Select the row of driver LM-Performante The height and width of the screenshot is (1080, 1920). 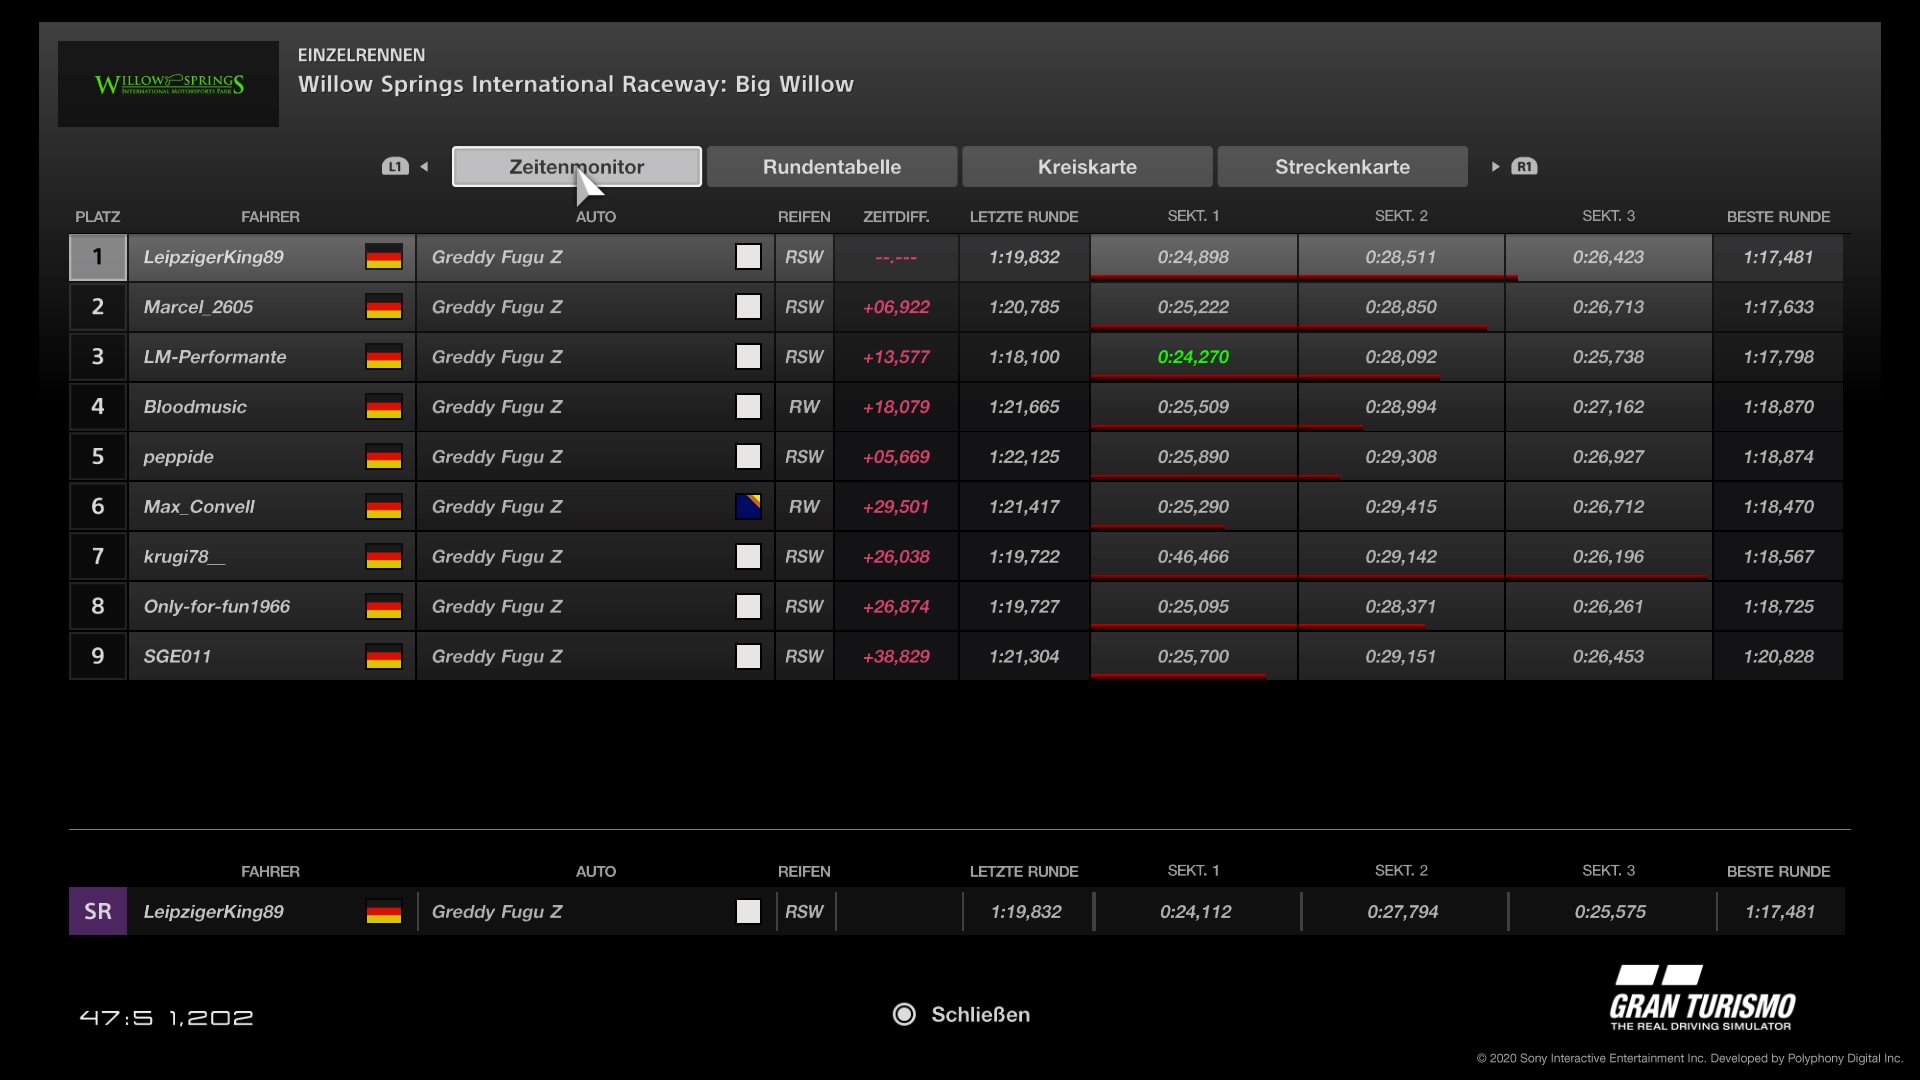(215, 357)
